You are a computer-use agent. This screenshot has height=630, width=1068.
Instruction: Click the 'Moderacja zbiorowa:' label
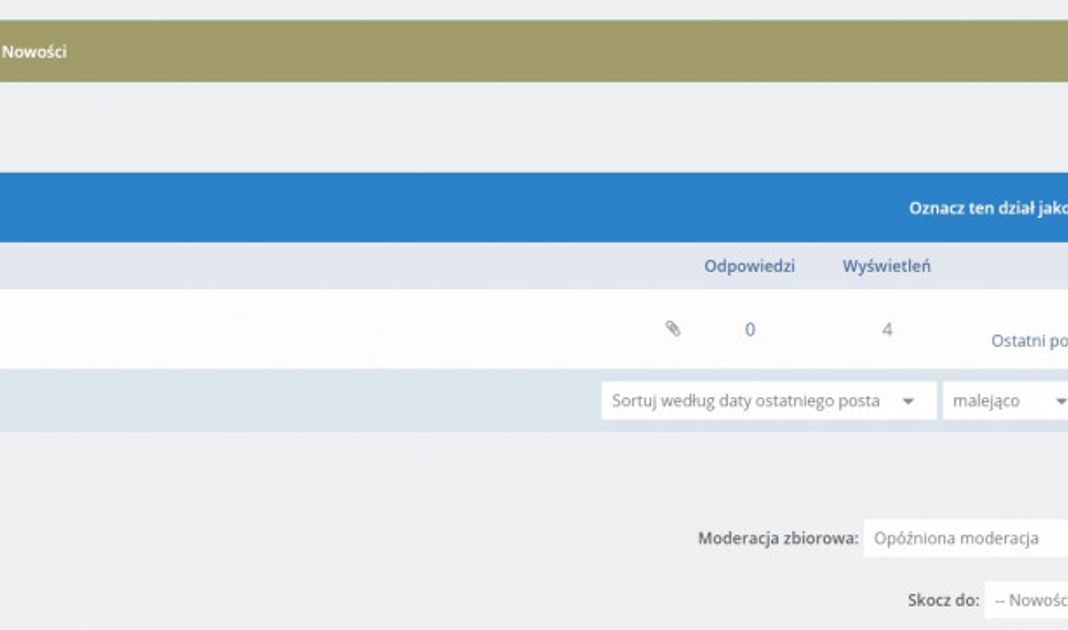click(x=778, y=538)
